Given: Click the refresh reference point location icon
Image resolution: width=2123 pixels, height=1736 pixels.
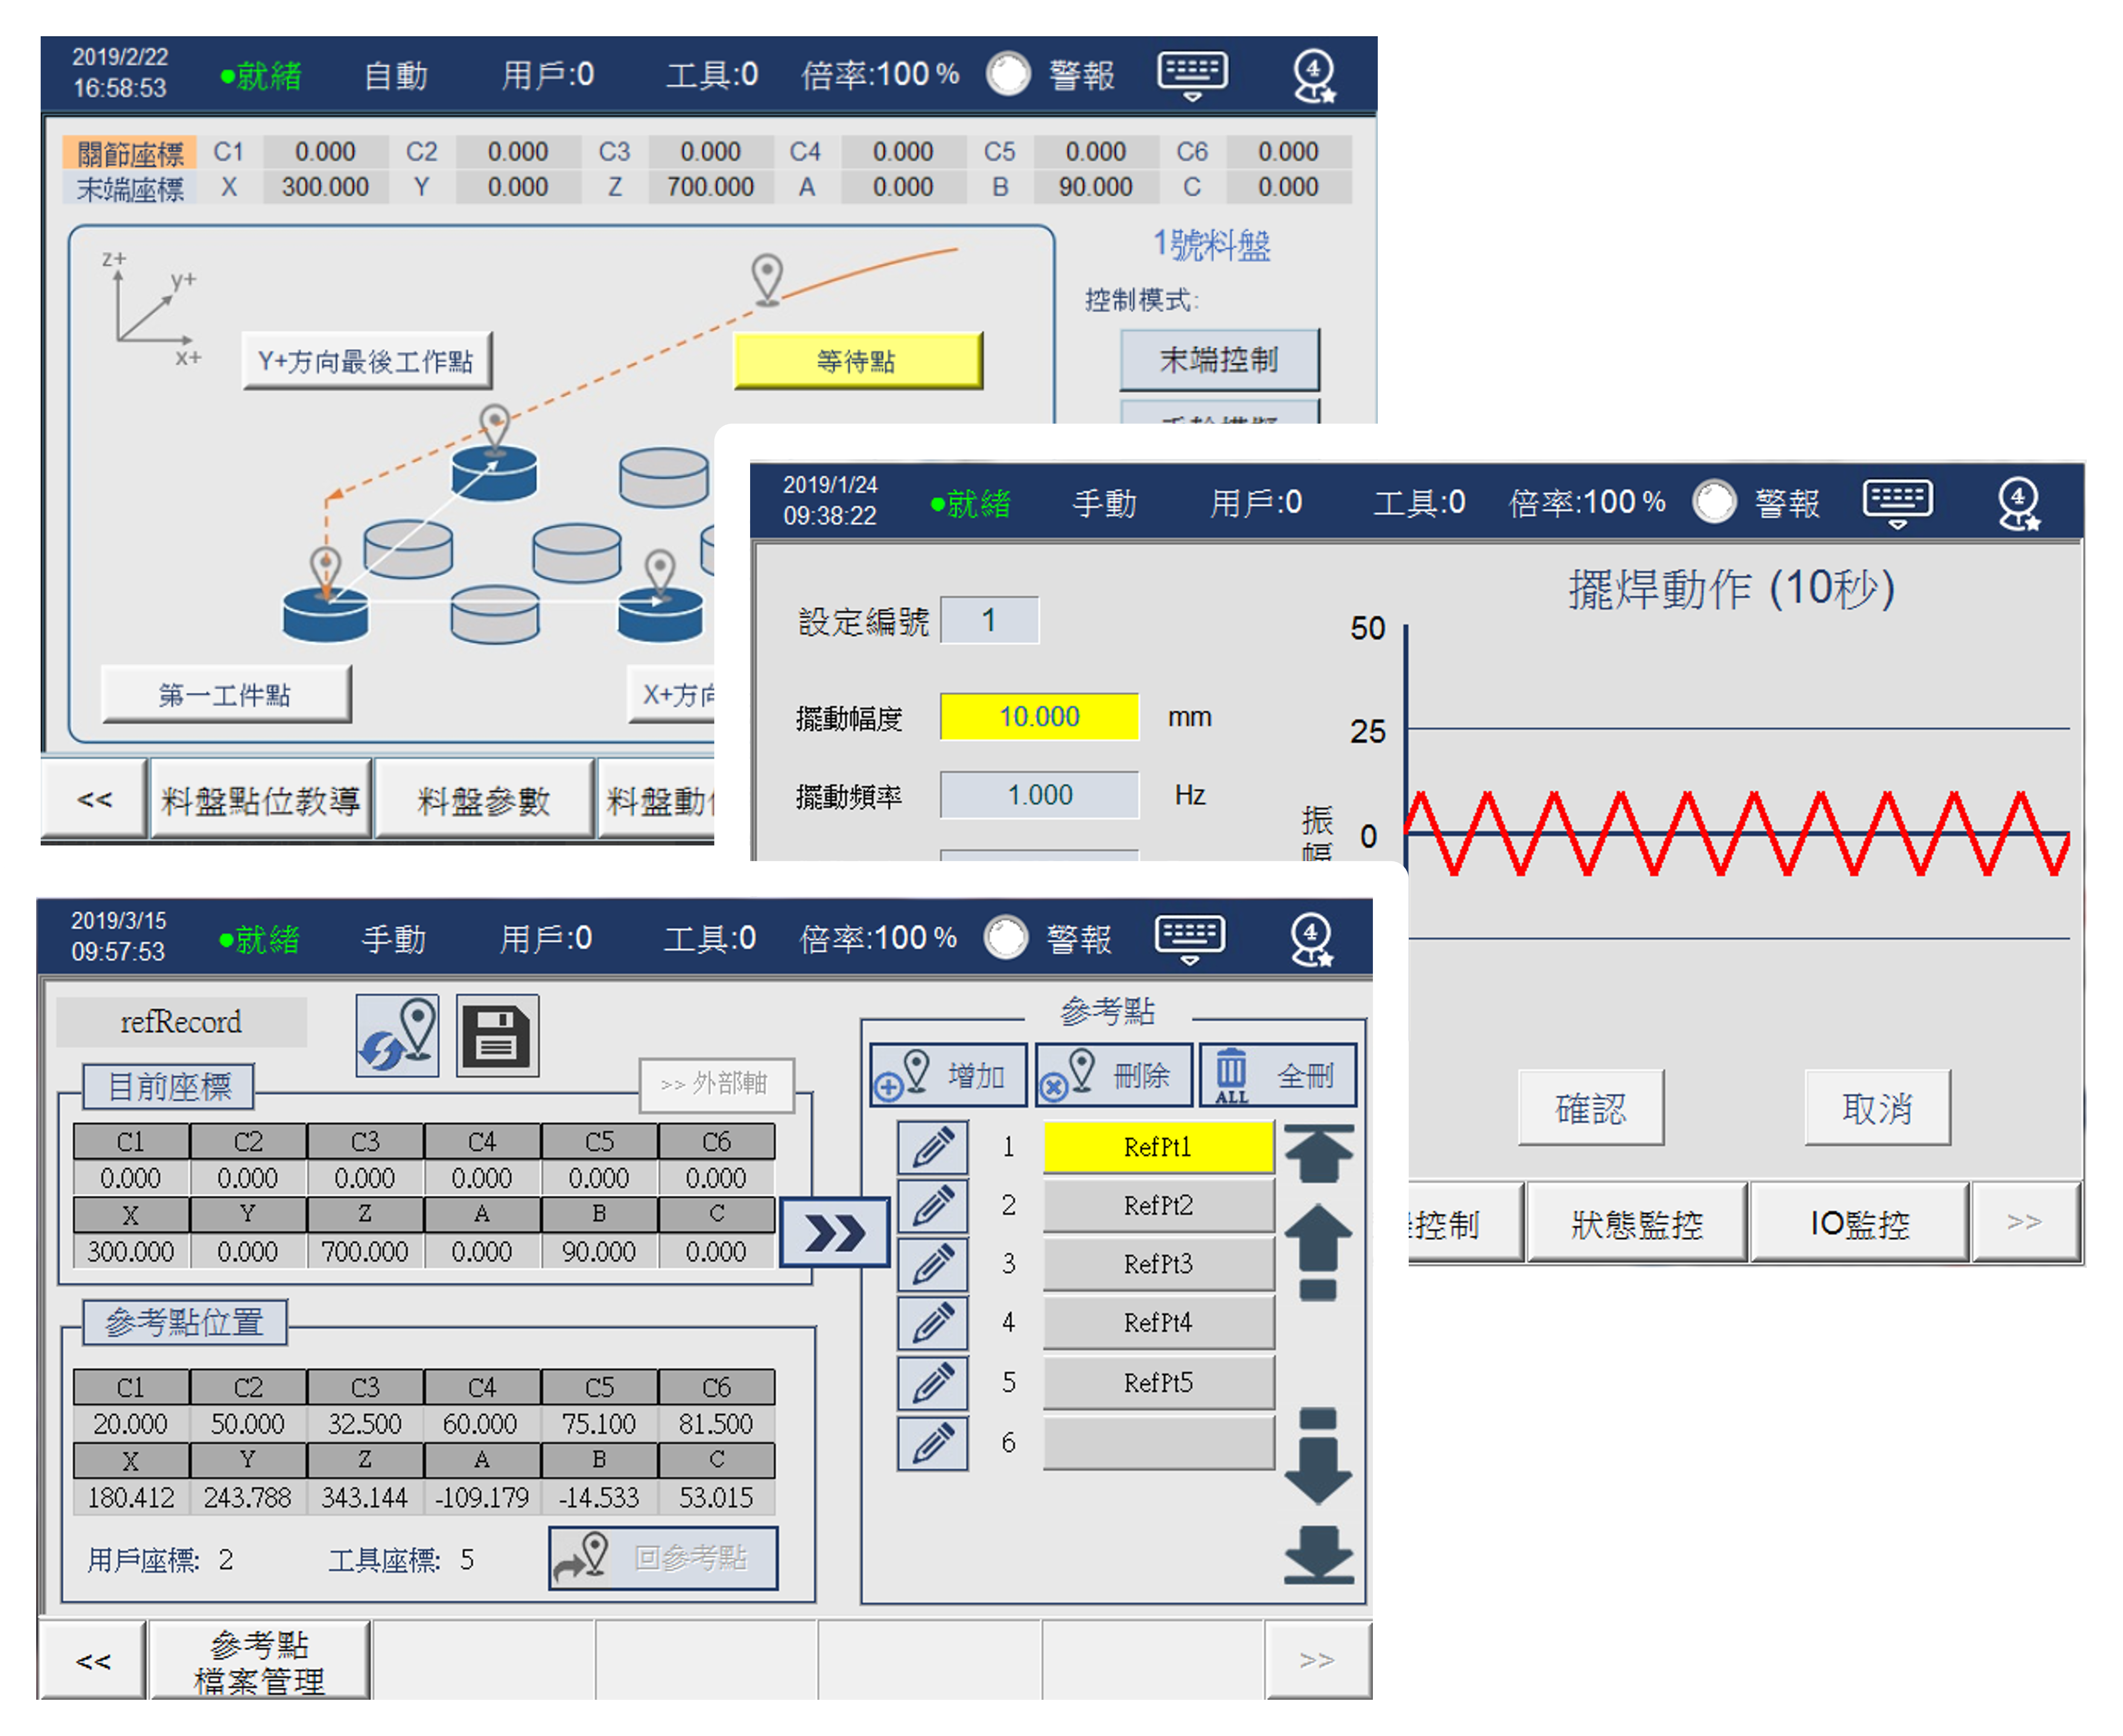Looking at the screenshot, I should (x=397, y=1035).
